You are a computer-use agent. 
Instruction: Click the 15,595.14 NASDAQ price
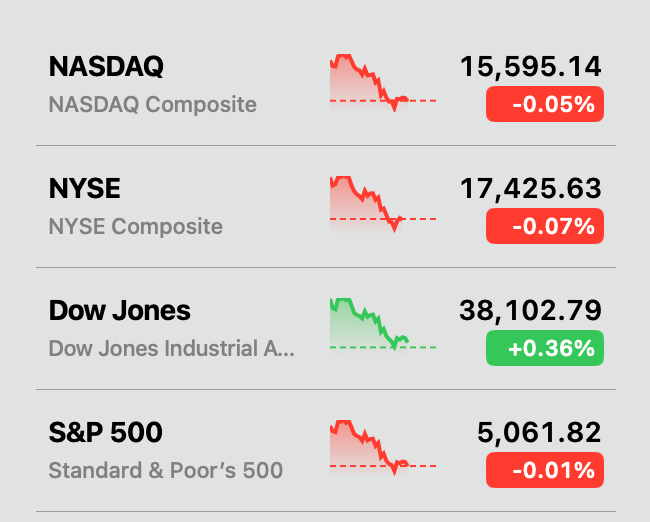[531, 67]
